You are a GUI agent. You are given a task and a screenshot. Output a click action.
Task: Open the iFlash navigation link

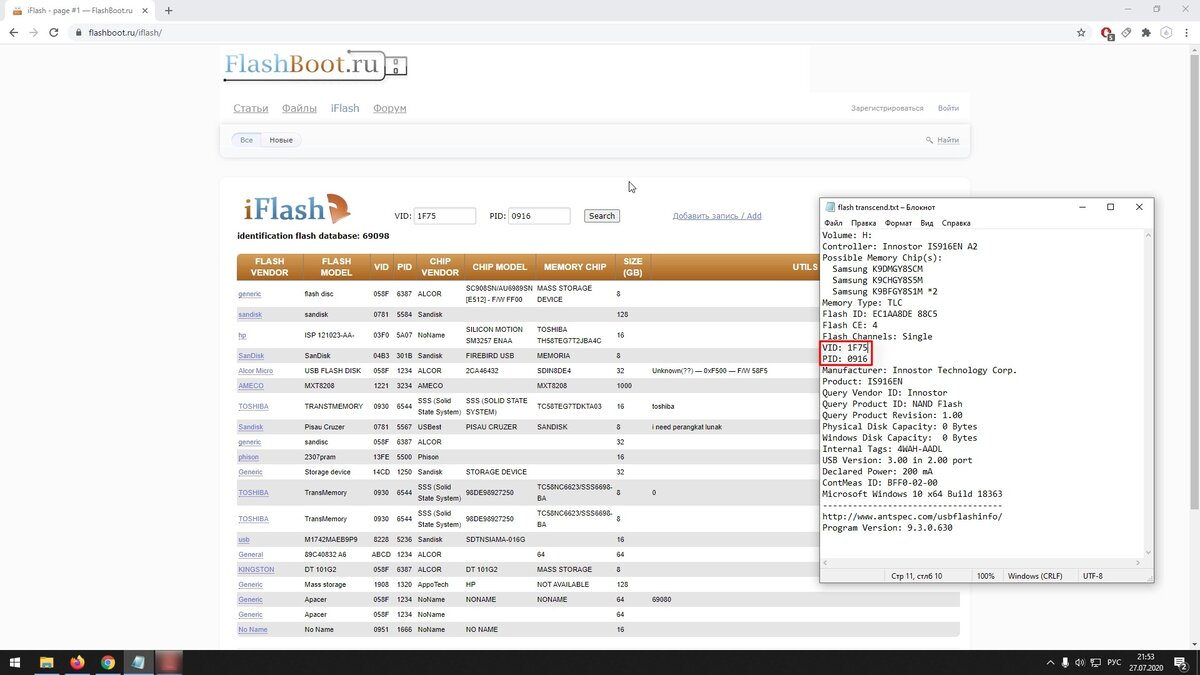[345, 108]
